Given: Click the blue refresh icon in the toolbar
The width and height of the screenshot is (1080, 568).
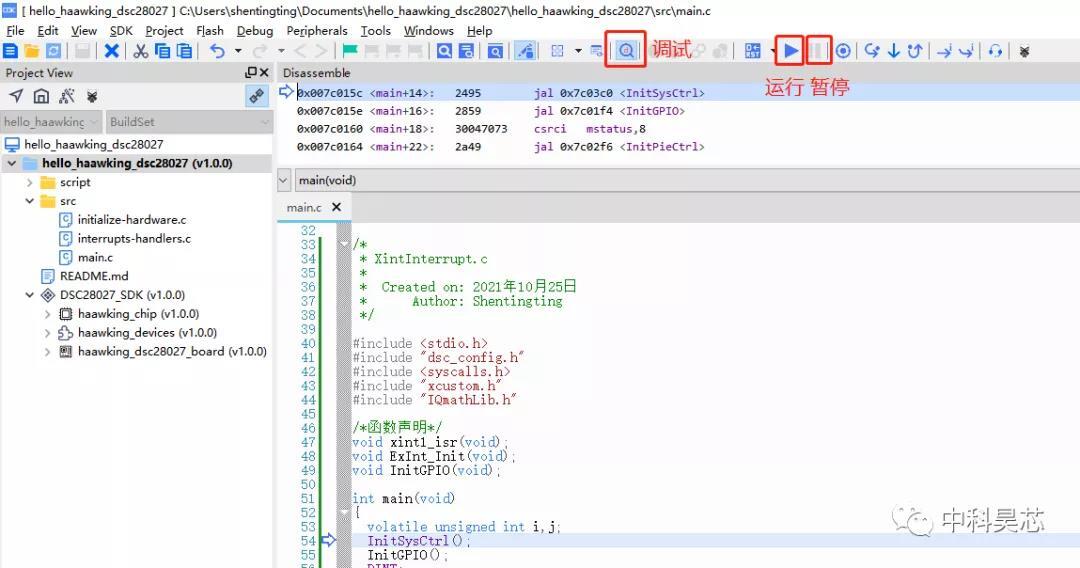Looking at the screenshot, I should pos(53,51).
